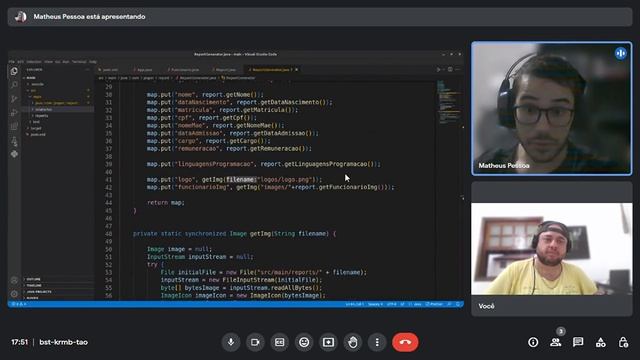Click line number 41 in the gutter
This screenshot has height=360, width=640.
pos(108,180)
